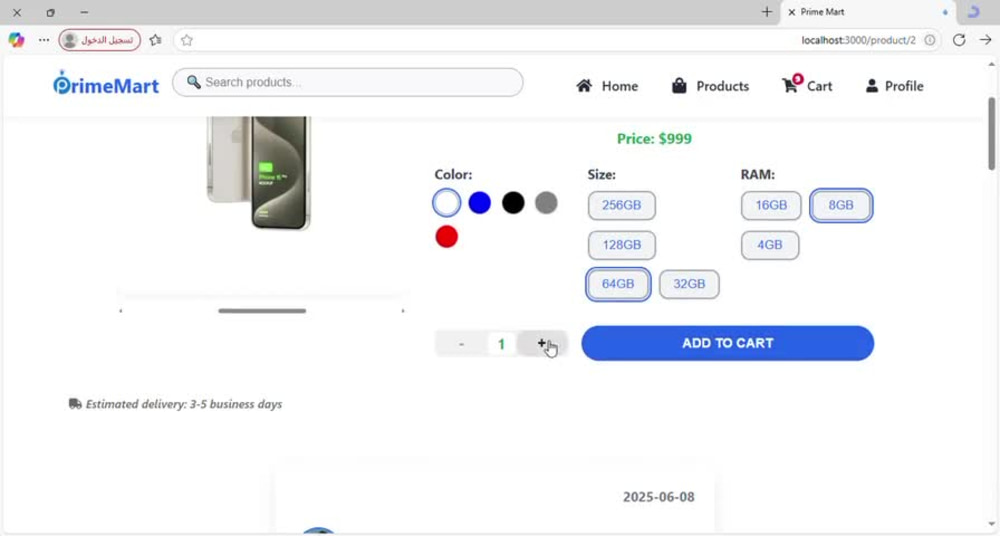Click the PrimeMart logo
1000x536 pixels.
105,84
